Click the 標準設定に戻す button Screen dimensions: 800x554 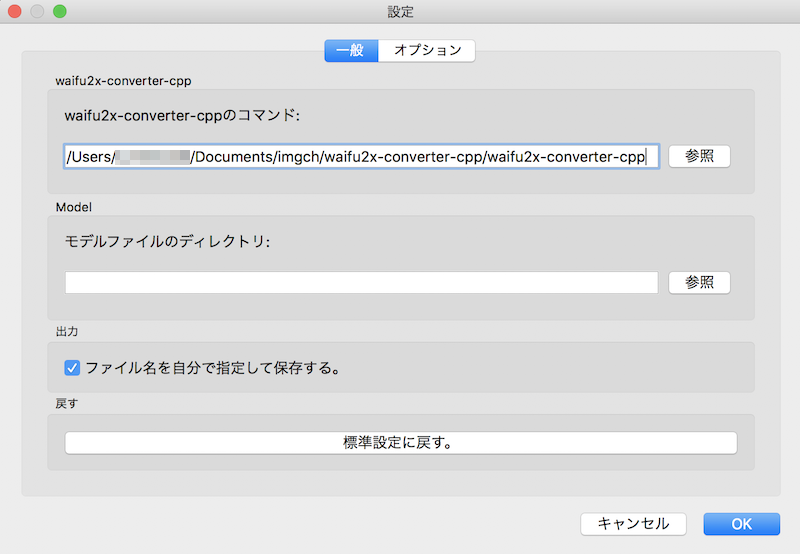(400, 442)
